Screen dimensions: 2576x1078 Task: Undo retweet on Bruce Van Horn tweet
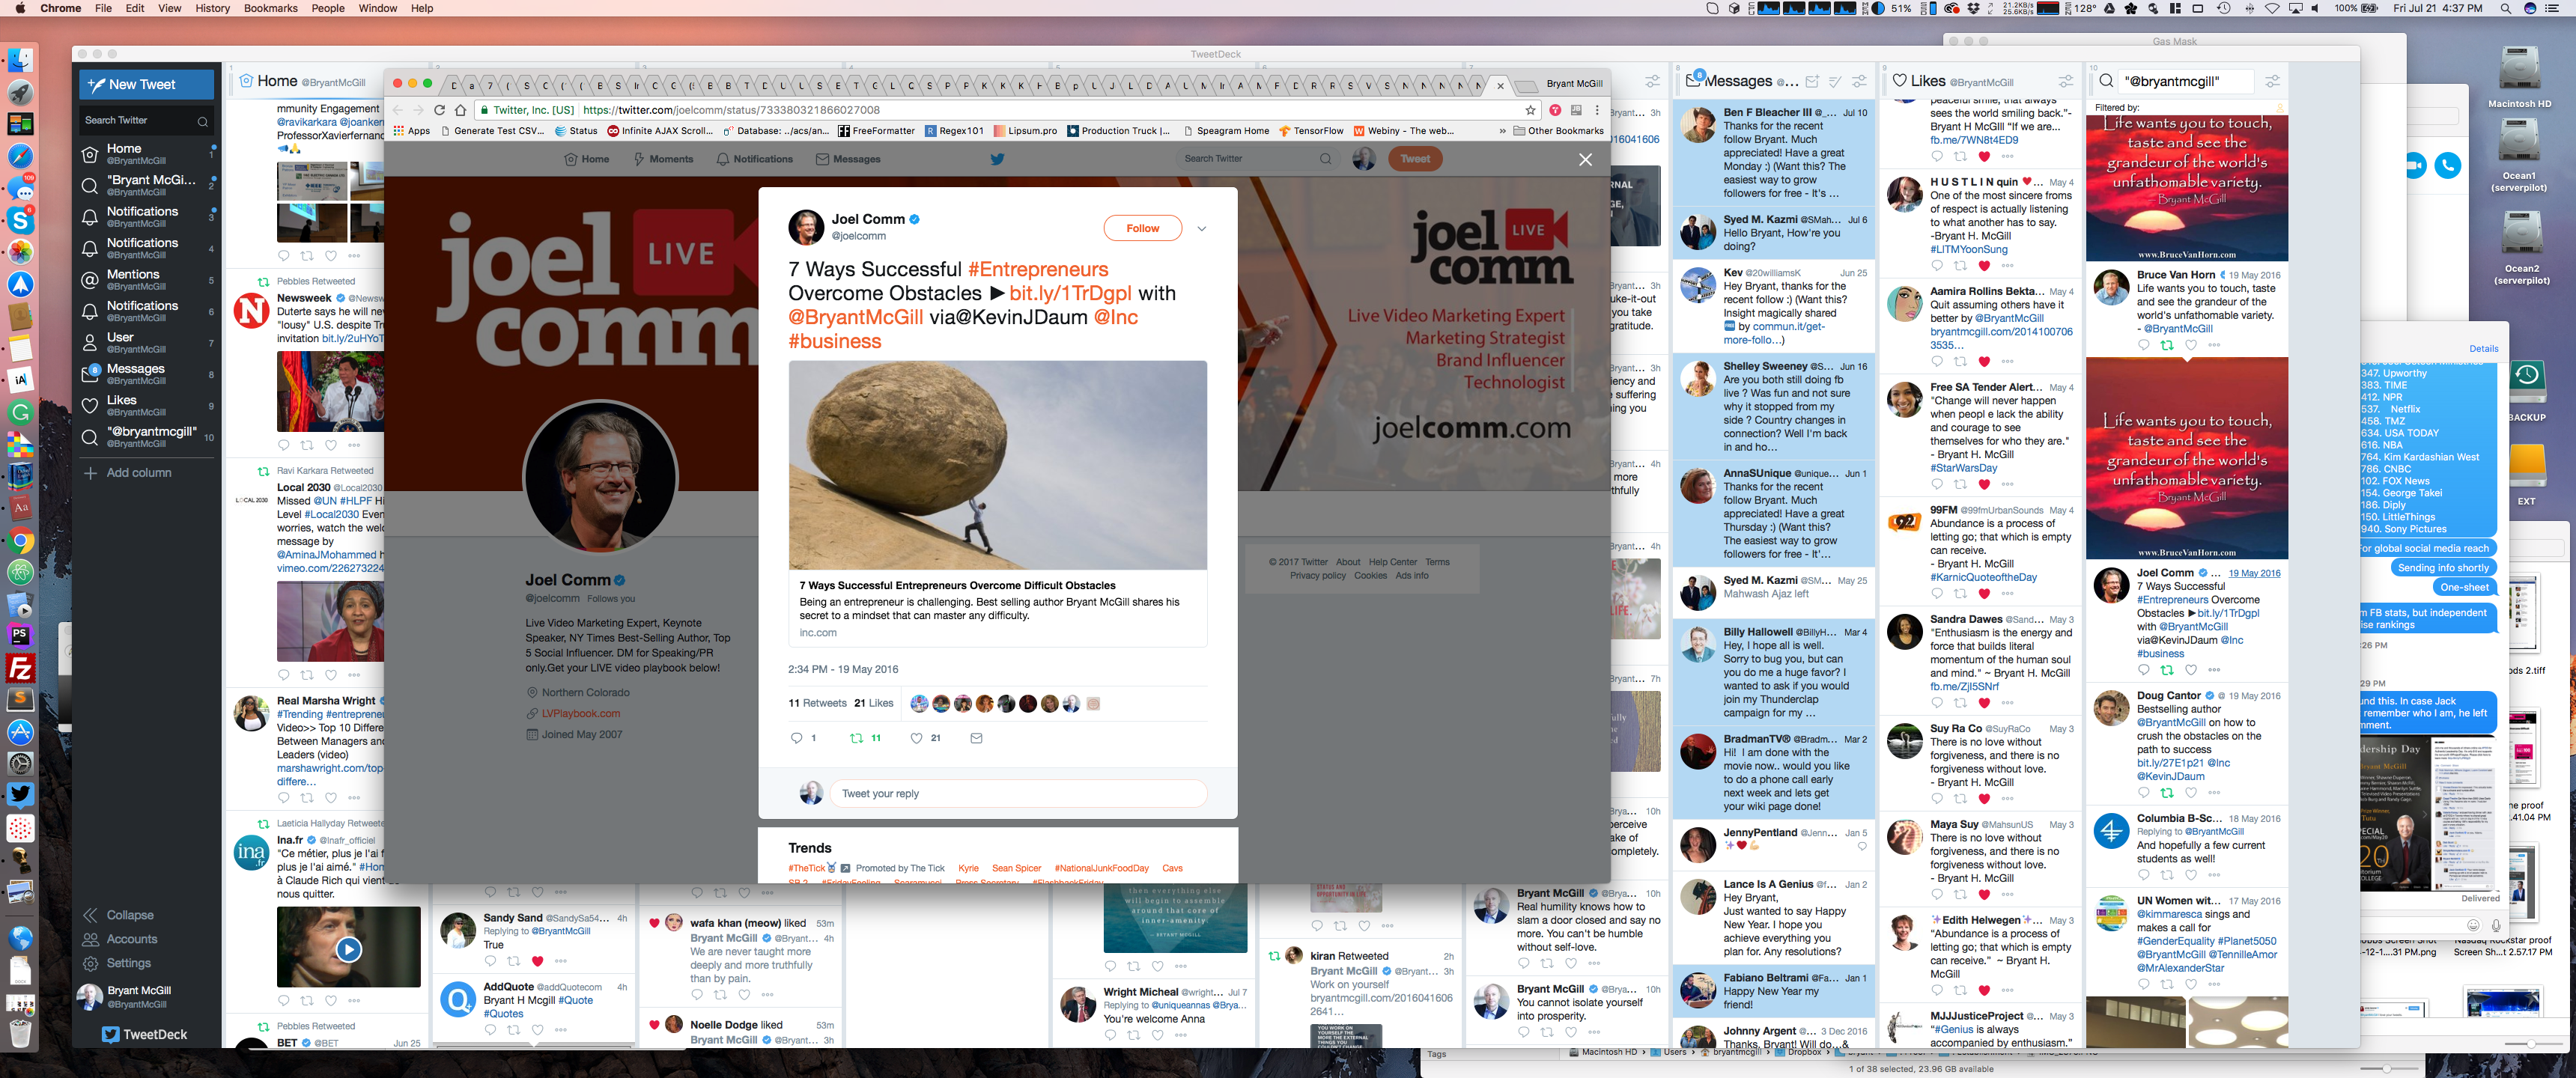2166,345
